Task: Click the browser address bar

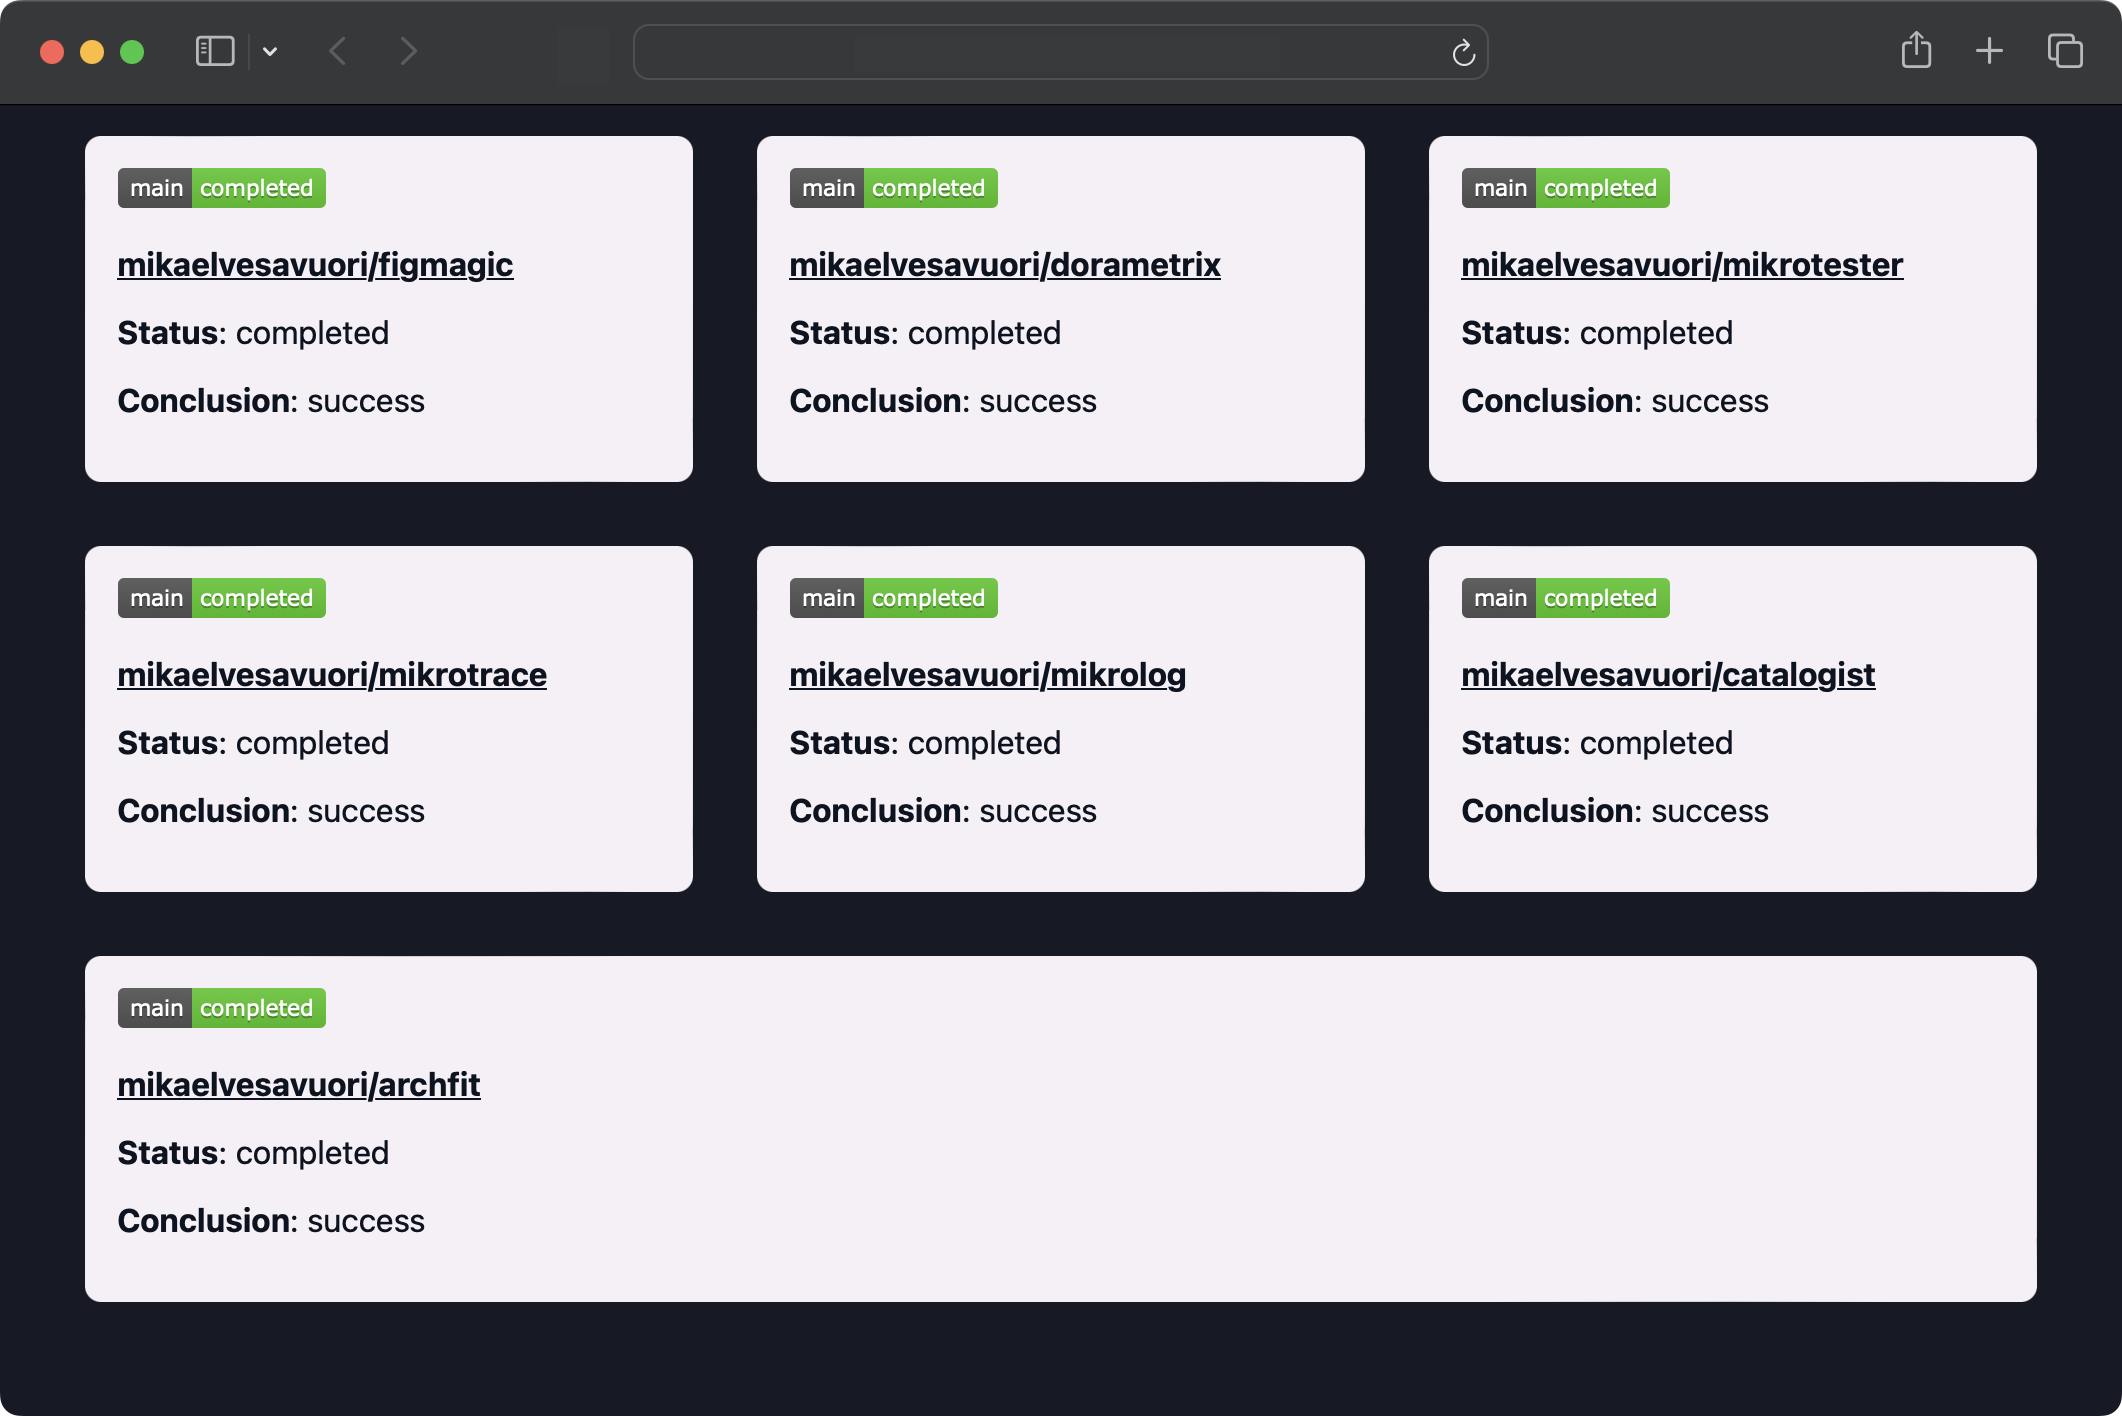Action: tap(1040, 52)
